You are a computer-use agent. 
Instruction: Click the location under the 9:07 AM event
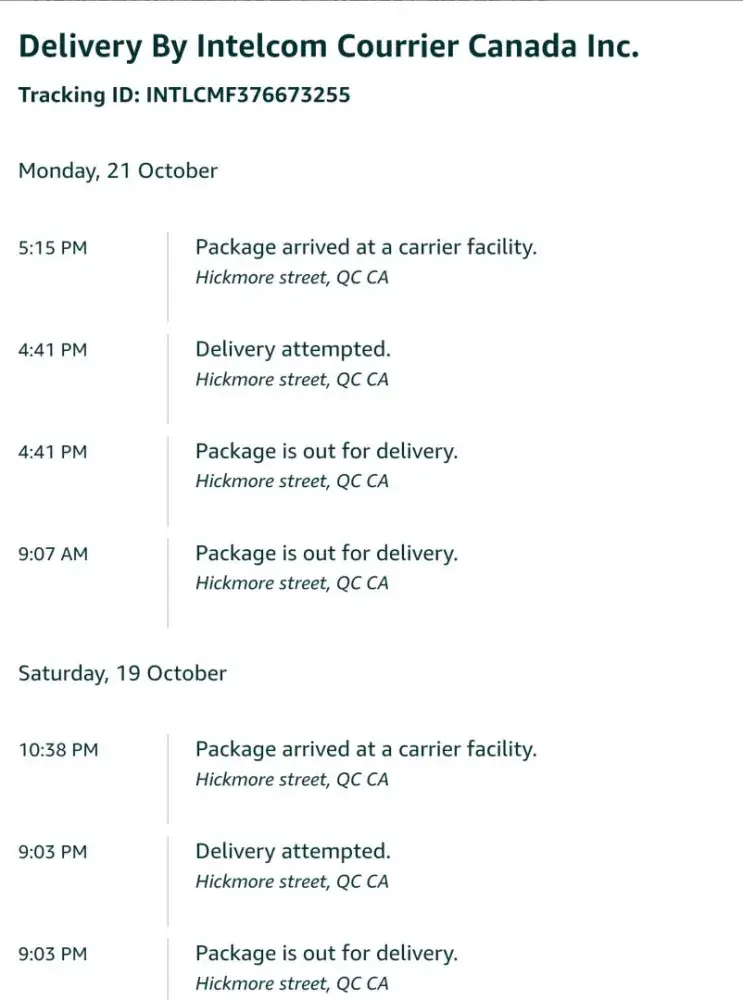[291, 584]
